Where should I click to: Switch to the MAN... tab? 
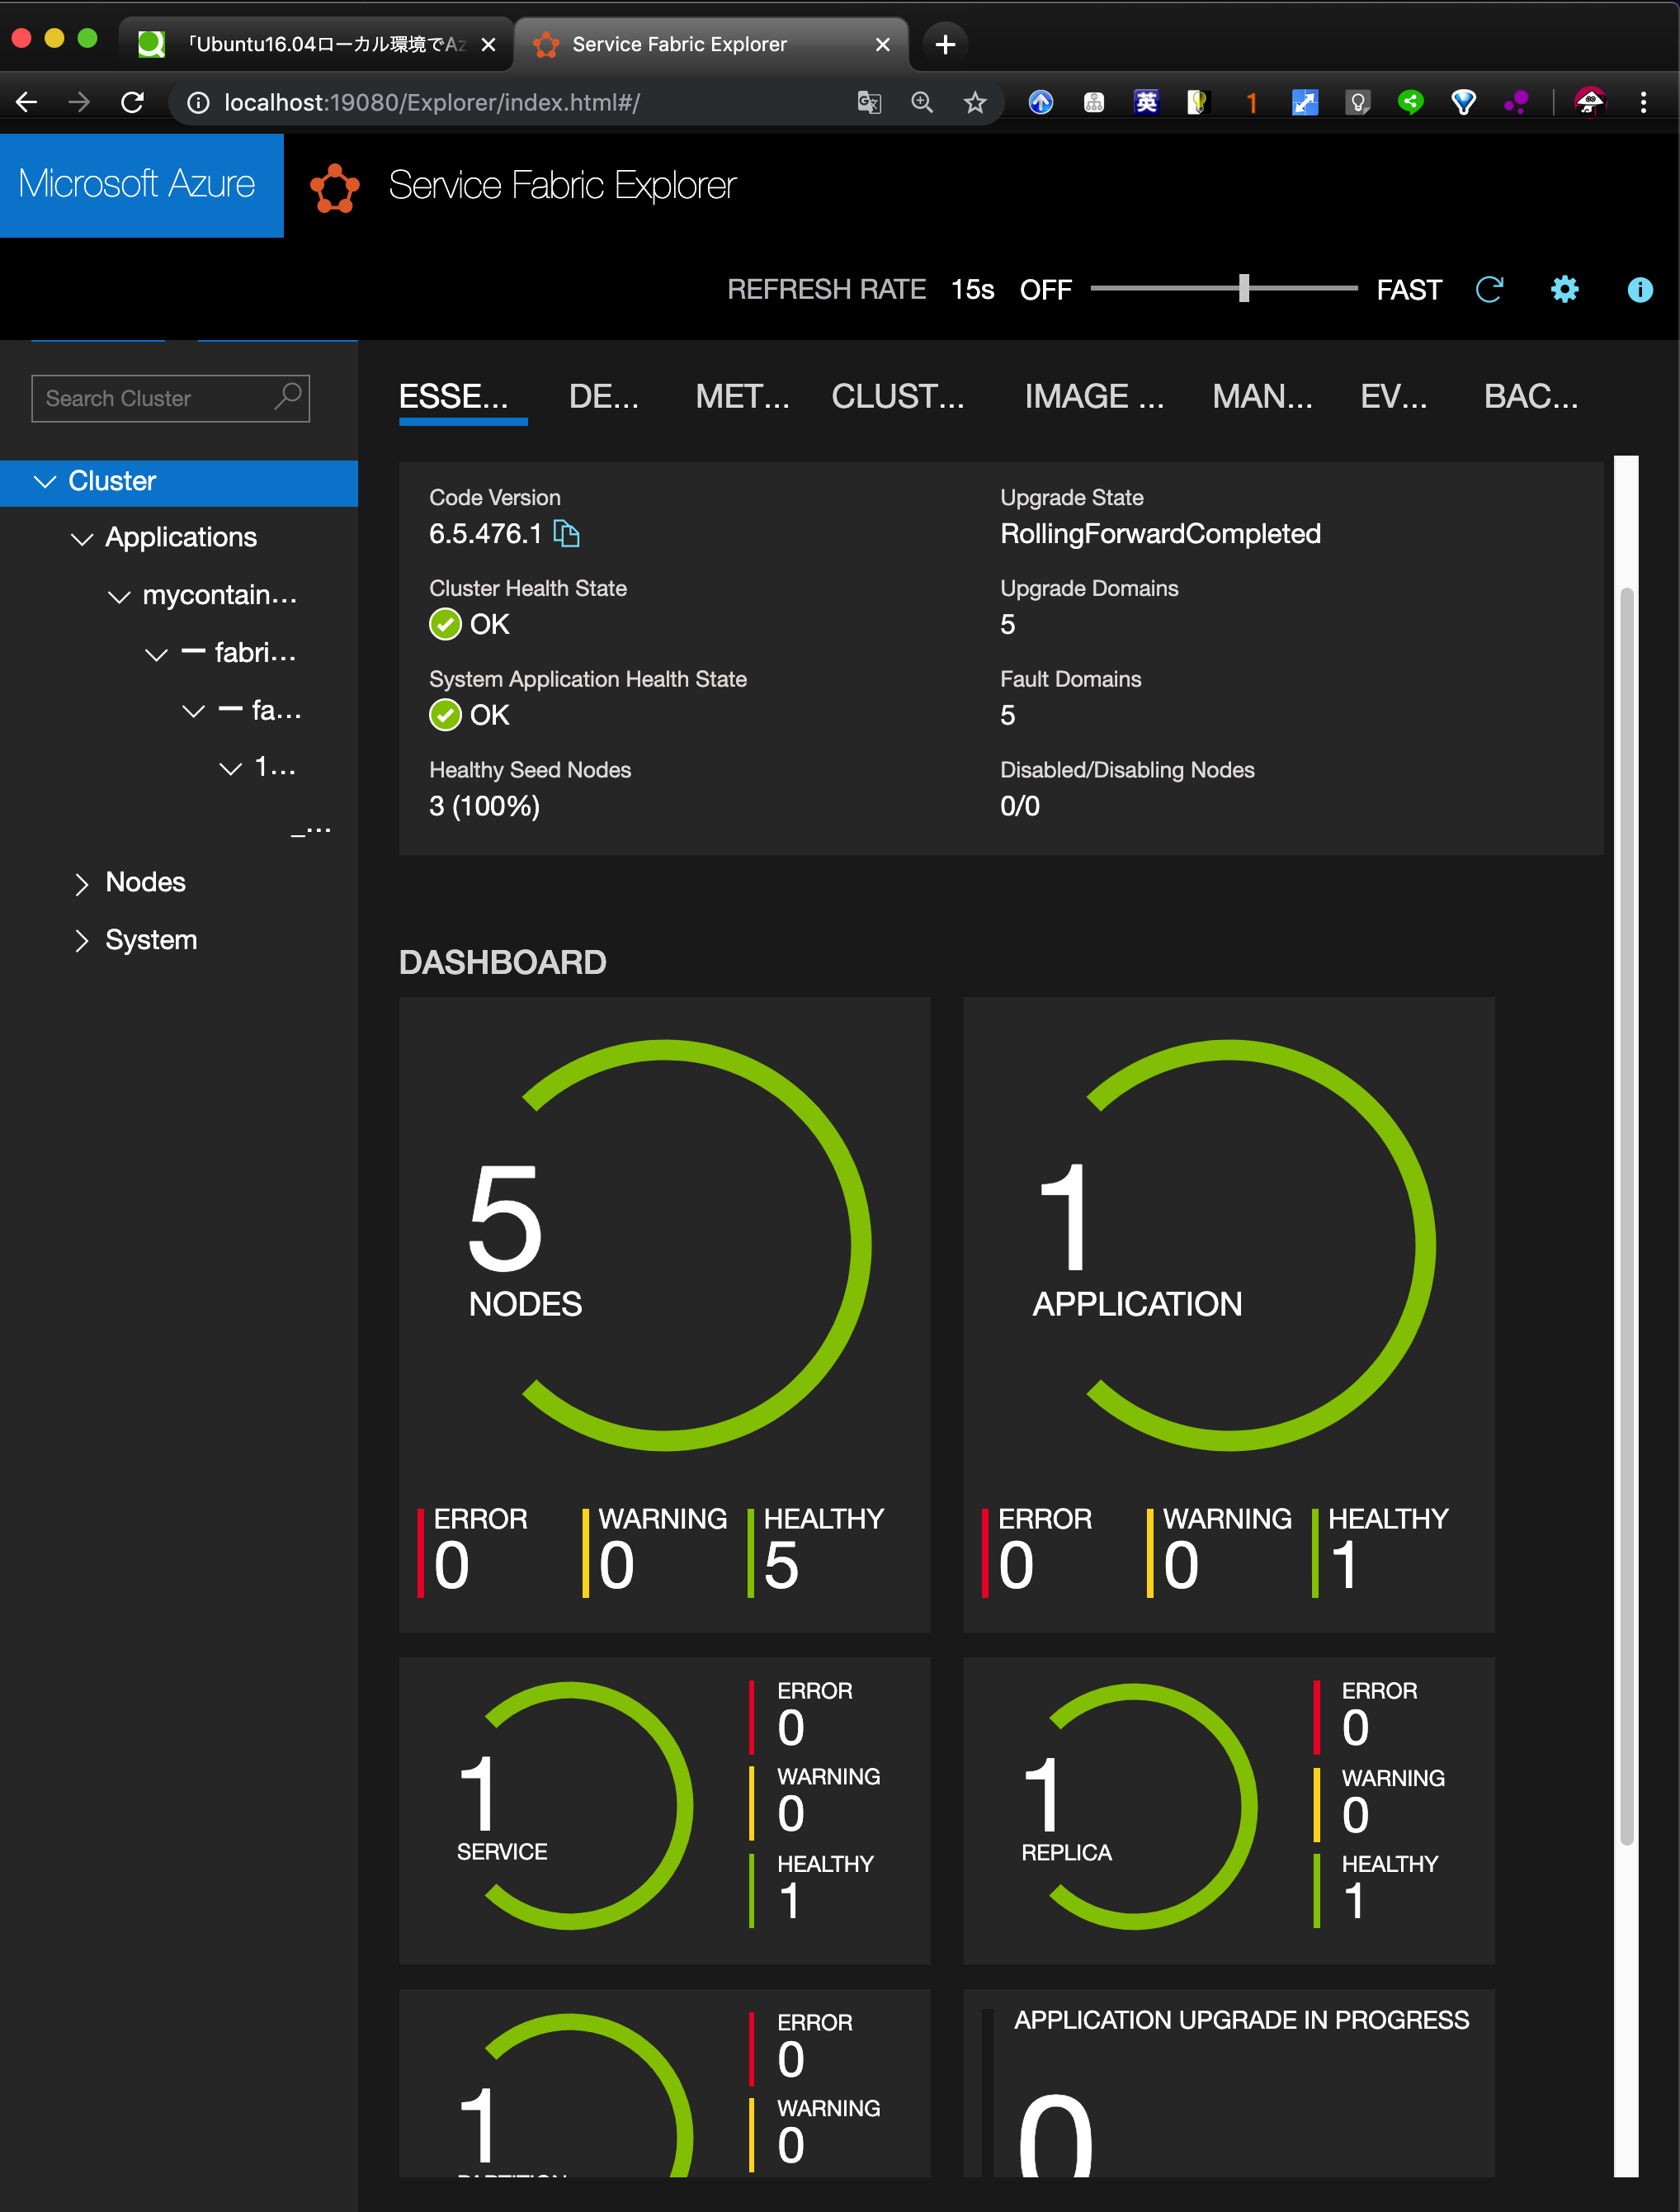coord(1262,397)
